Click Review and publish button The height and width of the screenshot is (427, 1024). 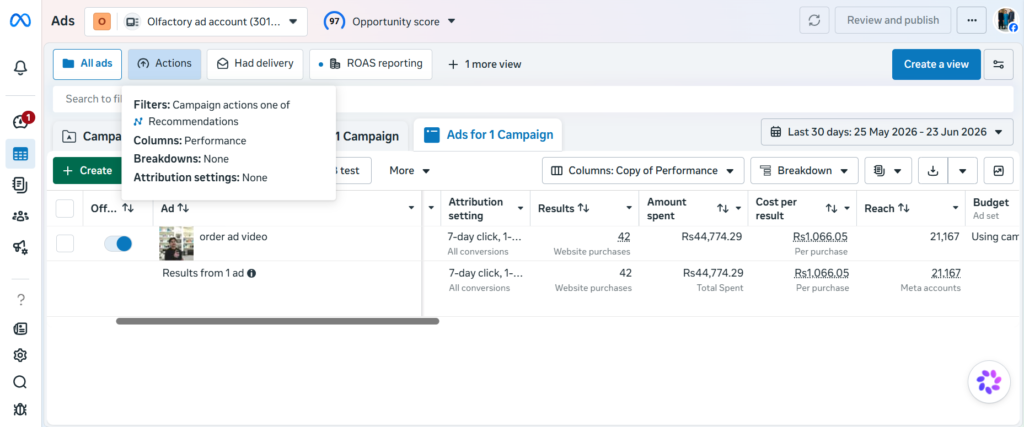(x=893, y=20)
